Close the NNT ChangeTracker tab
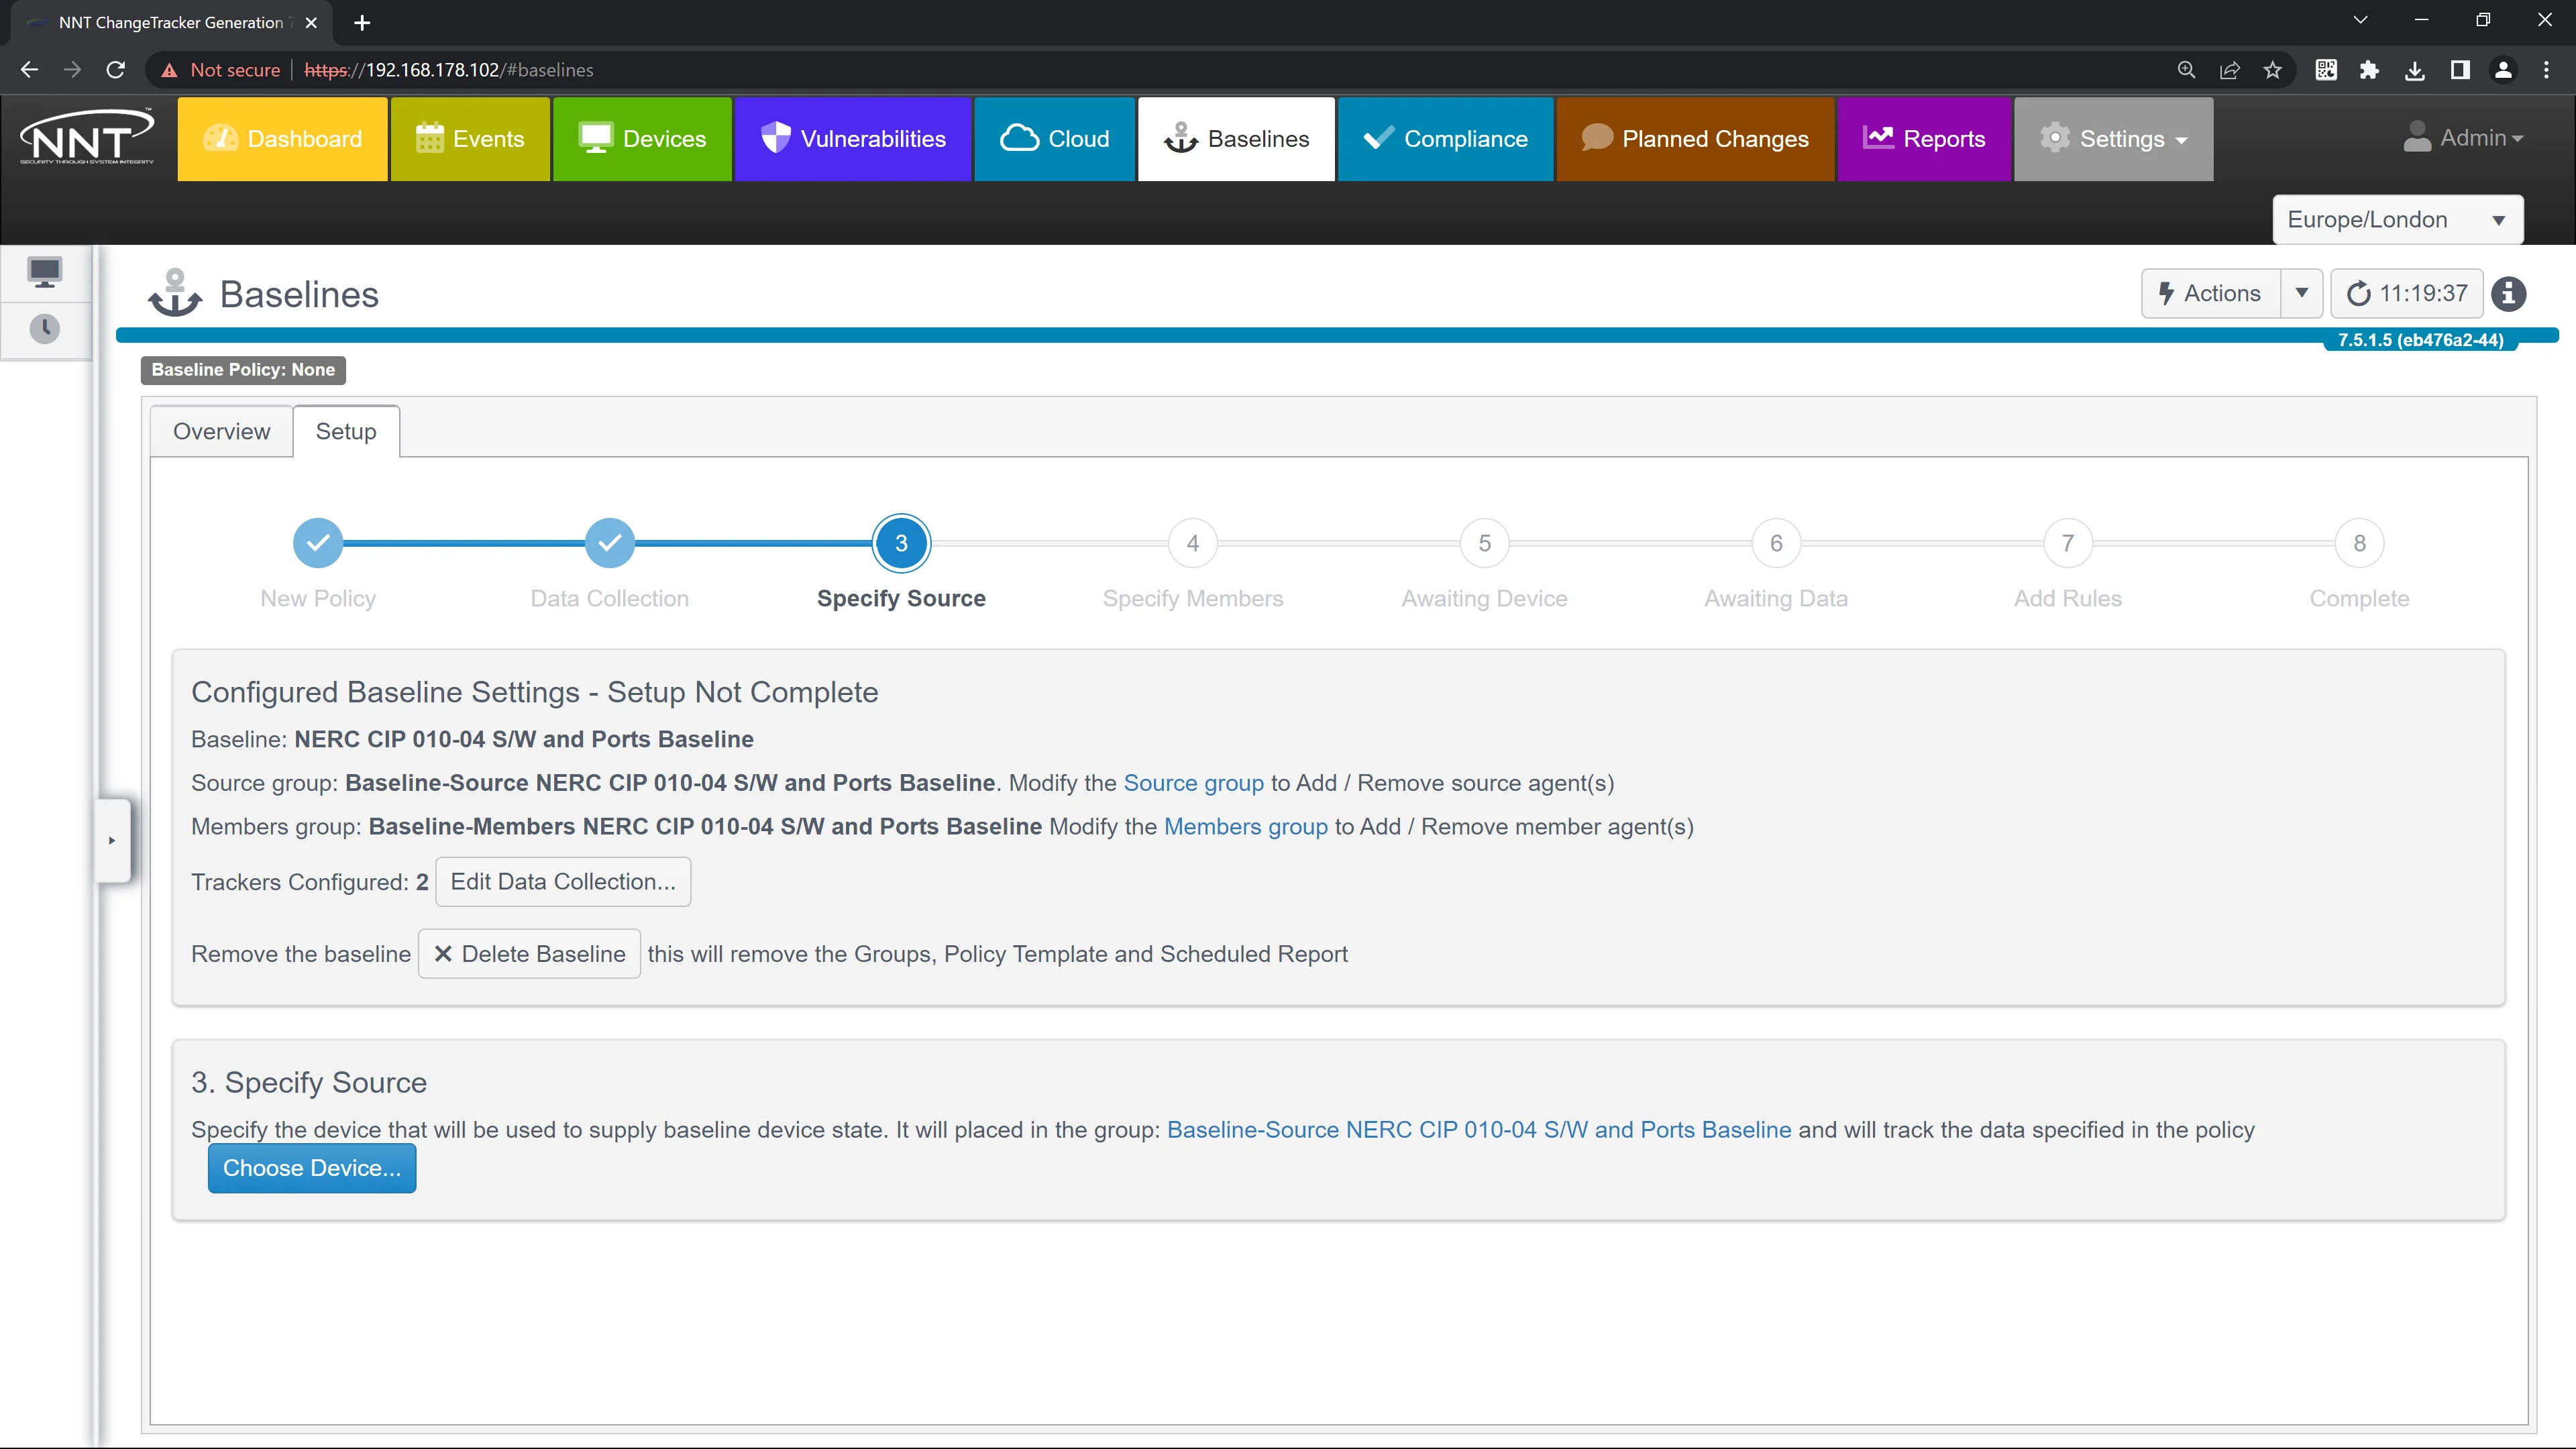This screenshot has width=2576, height=1449. pos(311,22)
